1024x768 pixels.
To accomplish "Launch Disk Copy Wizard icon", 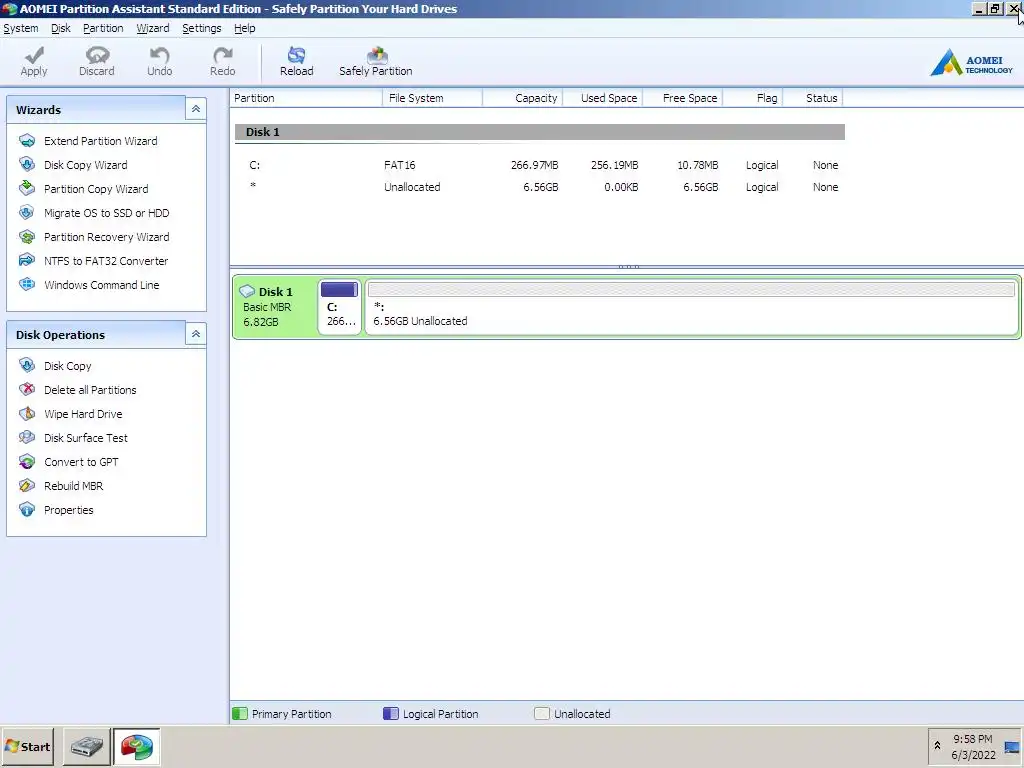I will 27,165.
